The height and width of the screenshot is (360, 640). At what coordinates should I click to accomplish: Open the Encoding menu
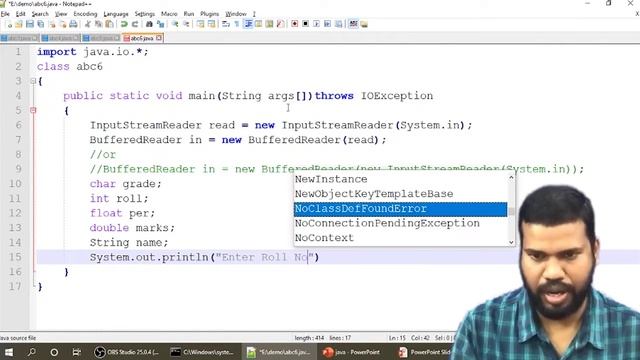85,14
